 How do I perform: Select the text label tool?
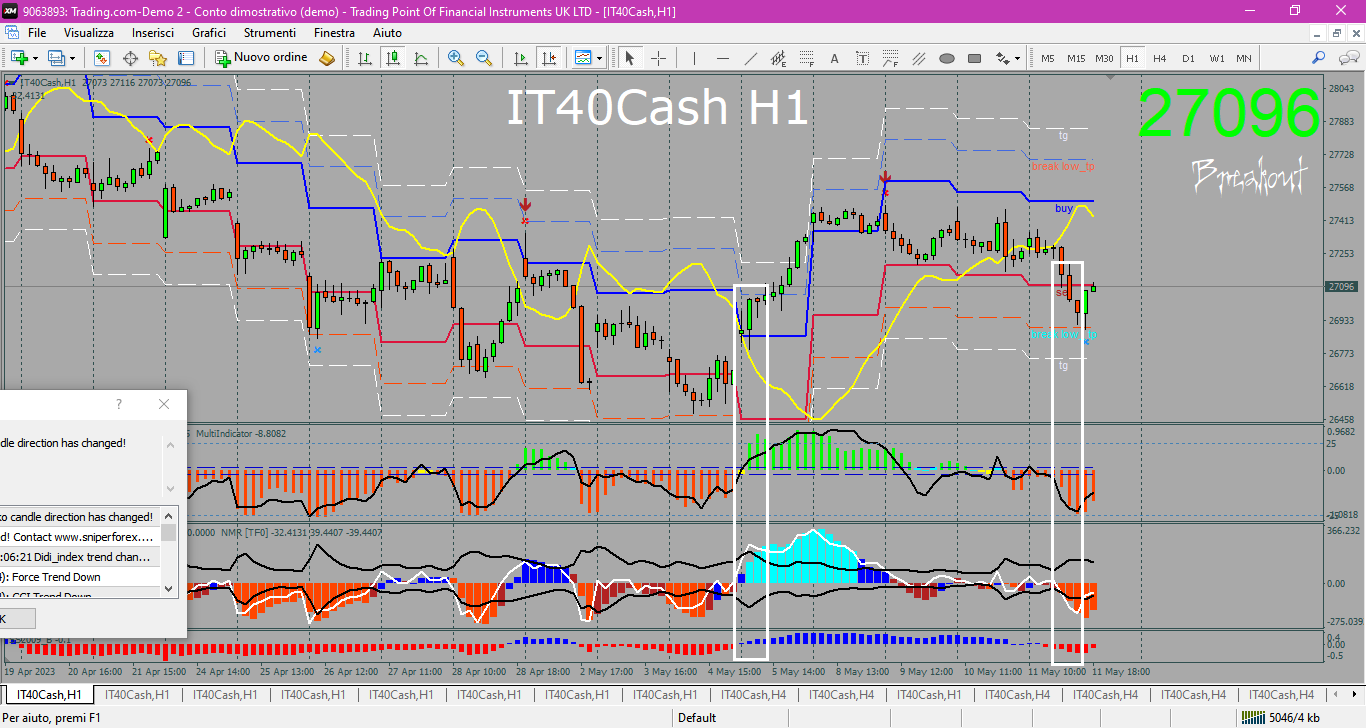click(863, 58)
